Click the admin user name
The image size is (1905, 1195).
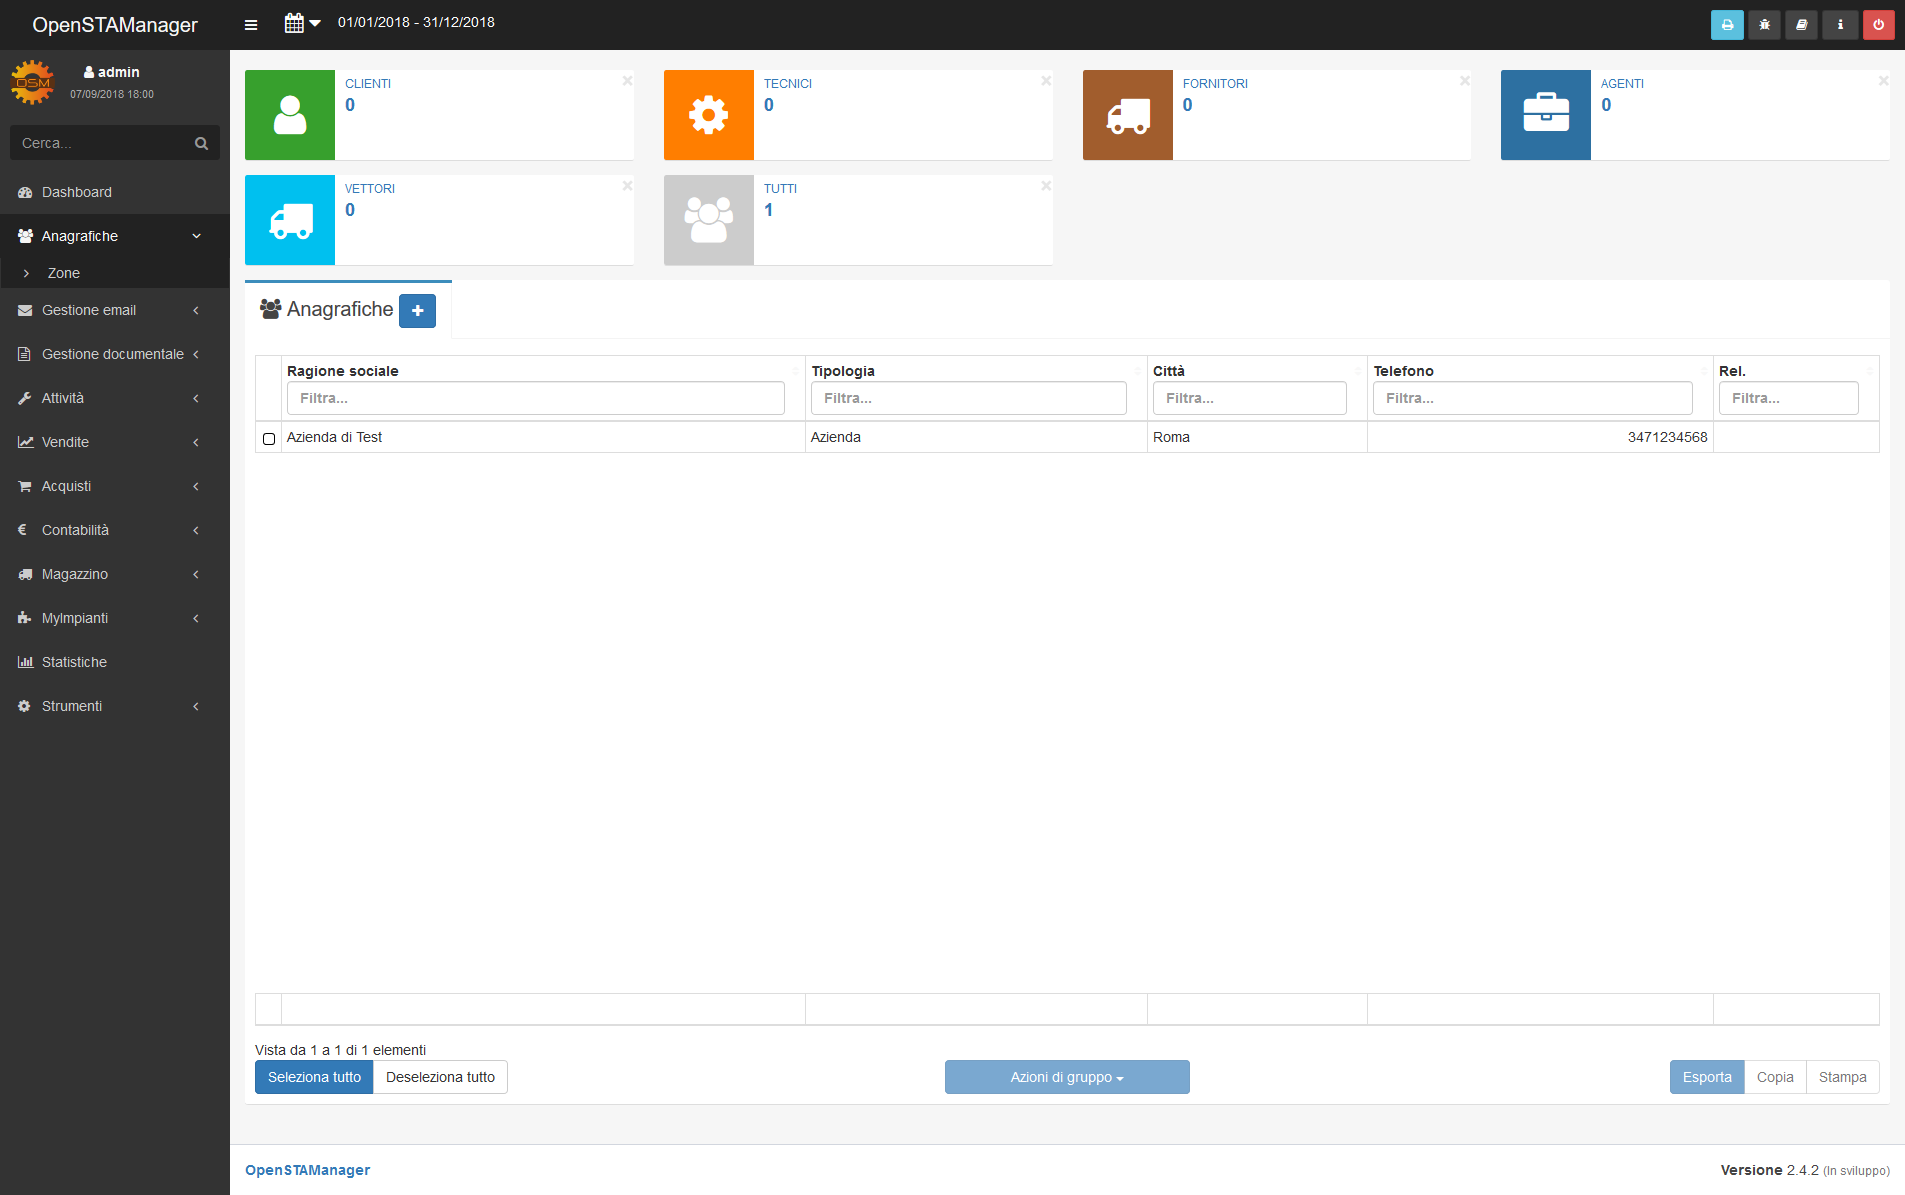(118, 72)
